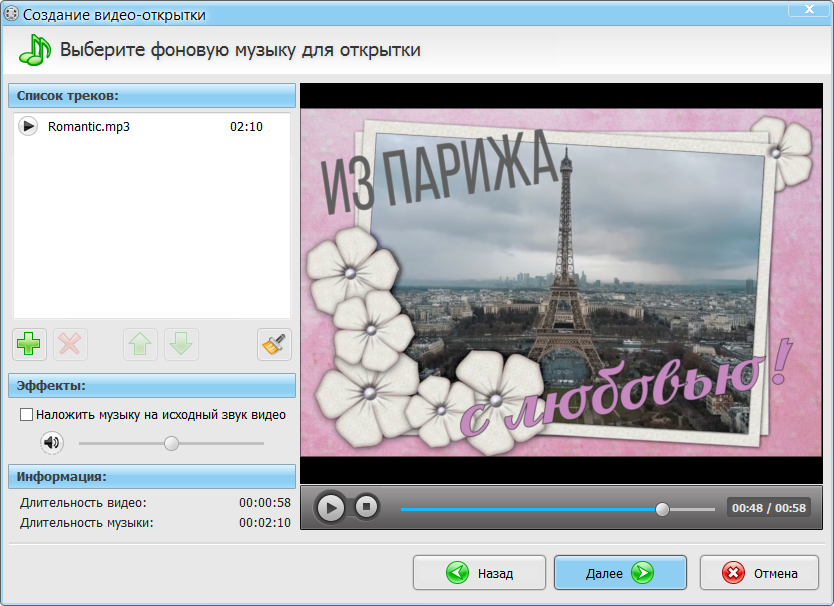Click the Эффекты section header
This screenshot has height=606, width=834.
[x=152, y=386]
